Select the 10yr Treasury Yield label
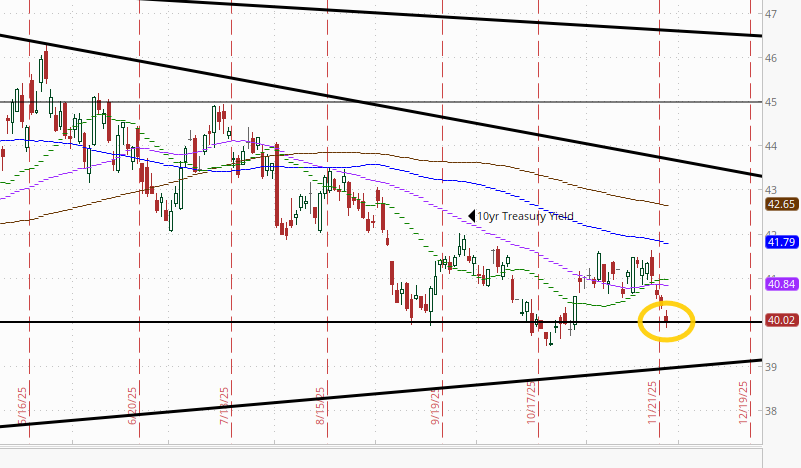 coord(525,216)
